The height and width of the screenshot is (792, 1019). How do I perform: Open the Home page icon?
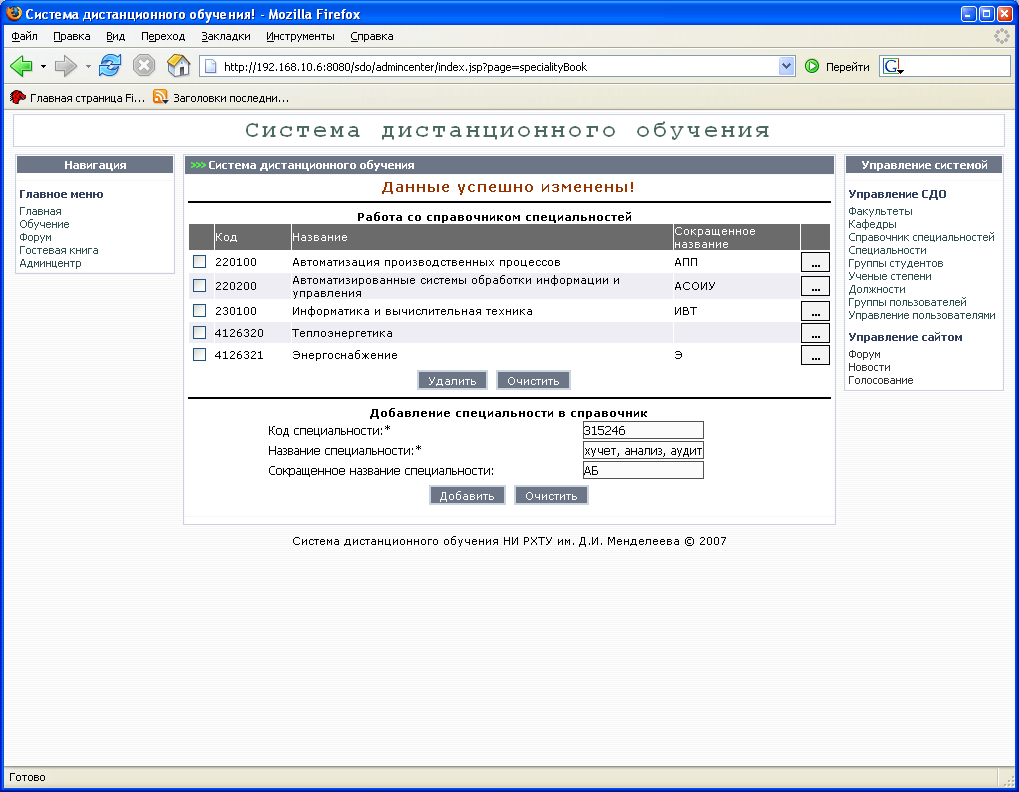click(x=178, y=66)
